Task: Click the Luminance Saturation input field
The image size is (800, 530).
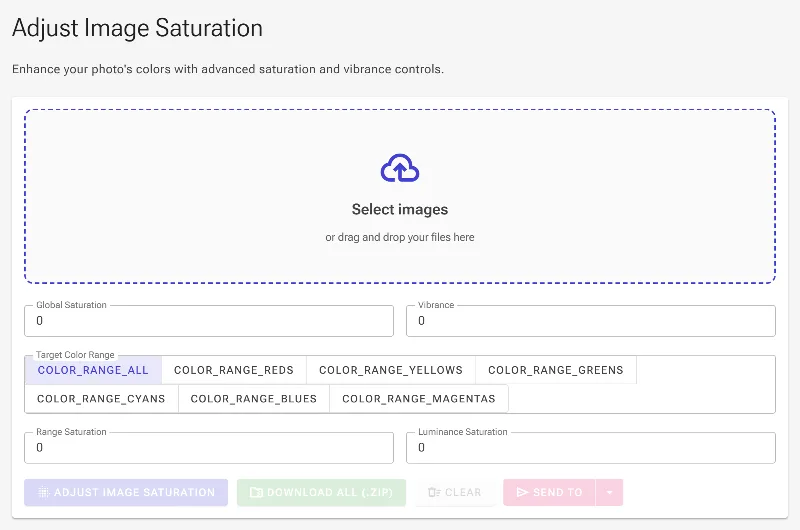Action: point(591,448)
